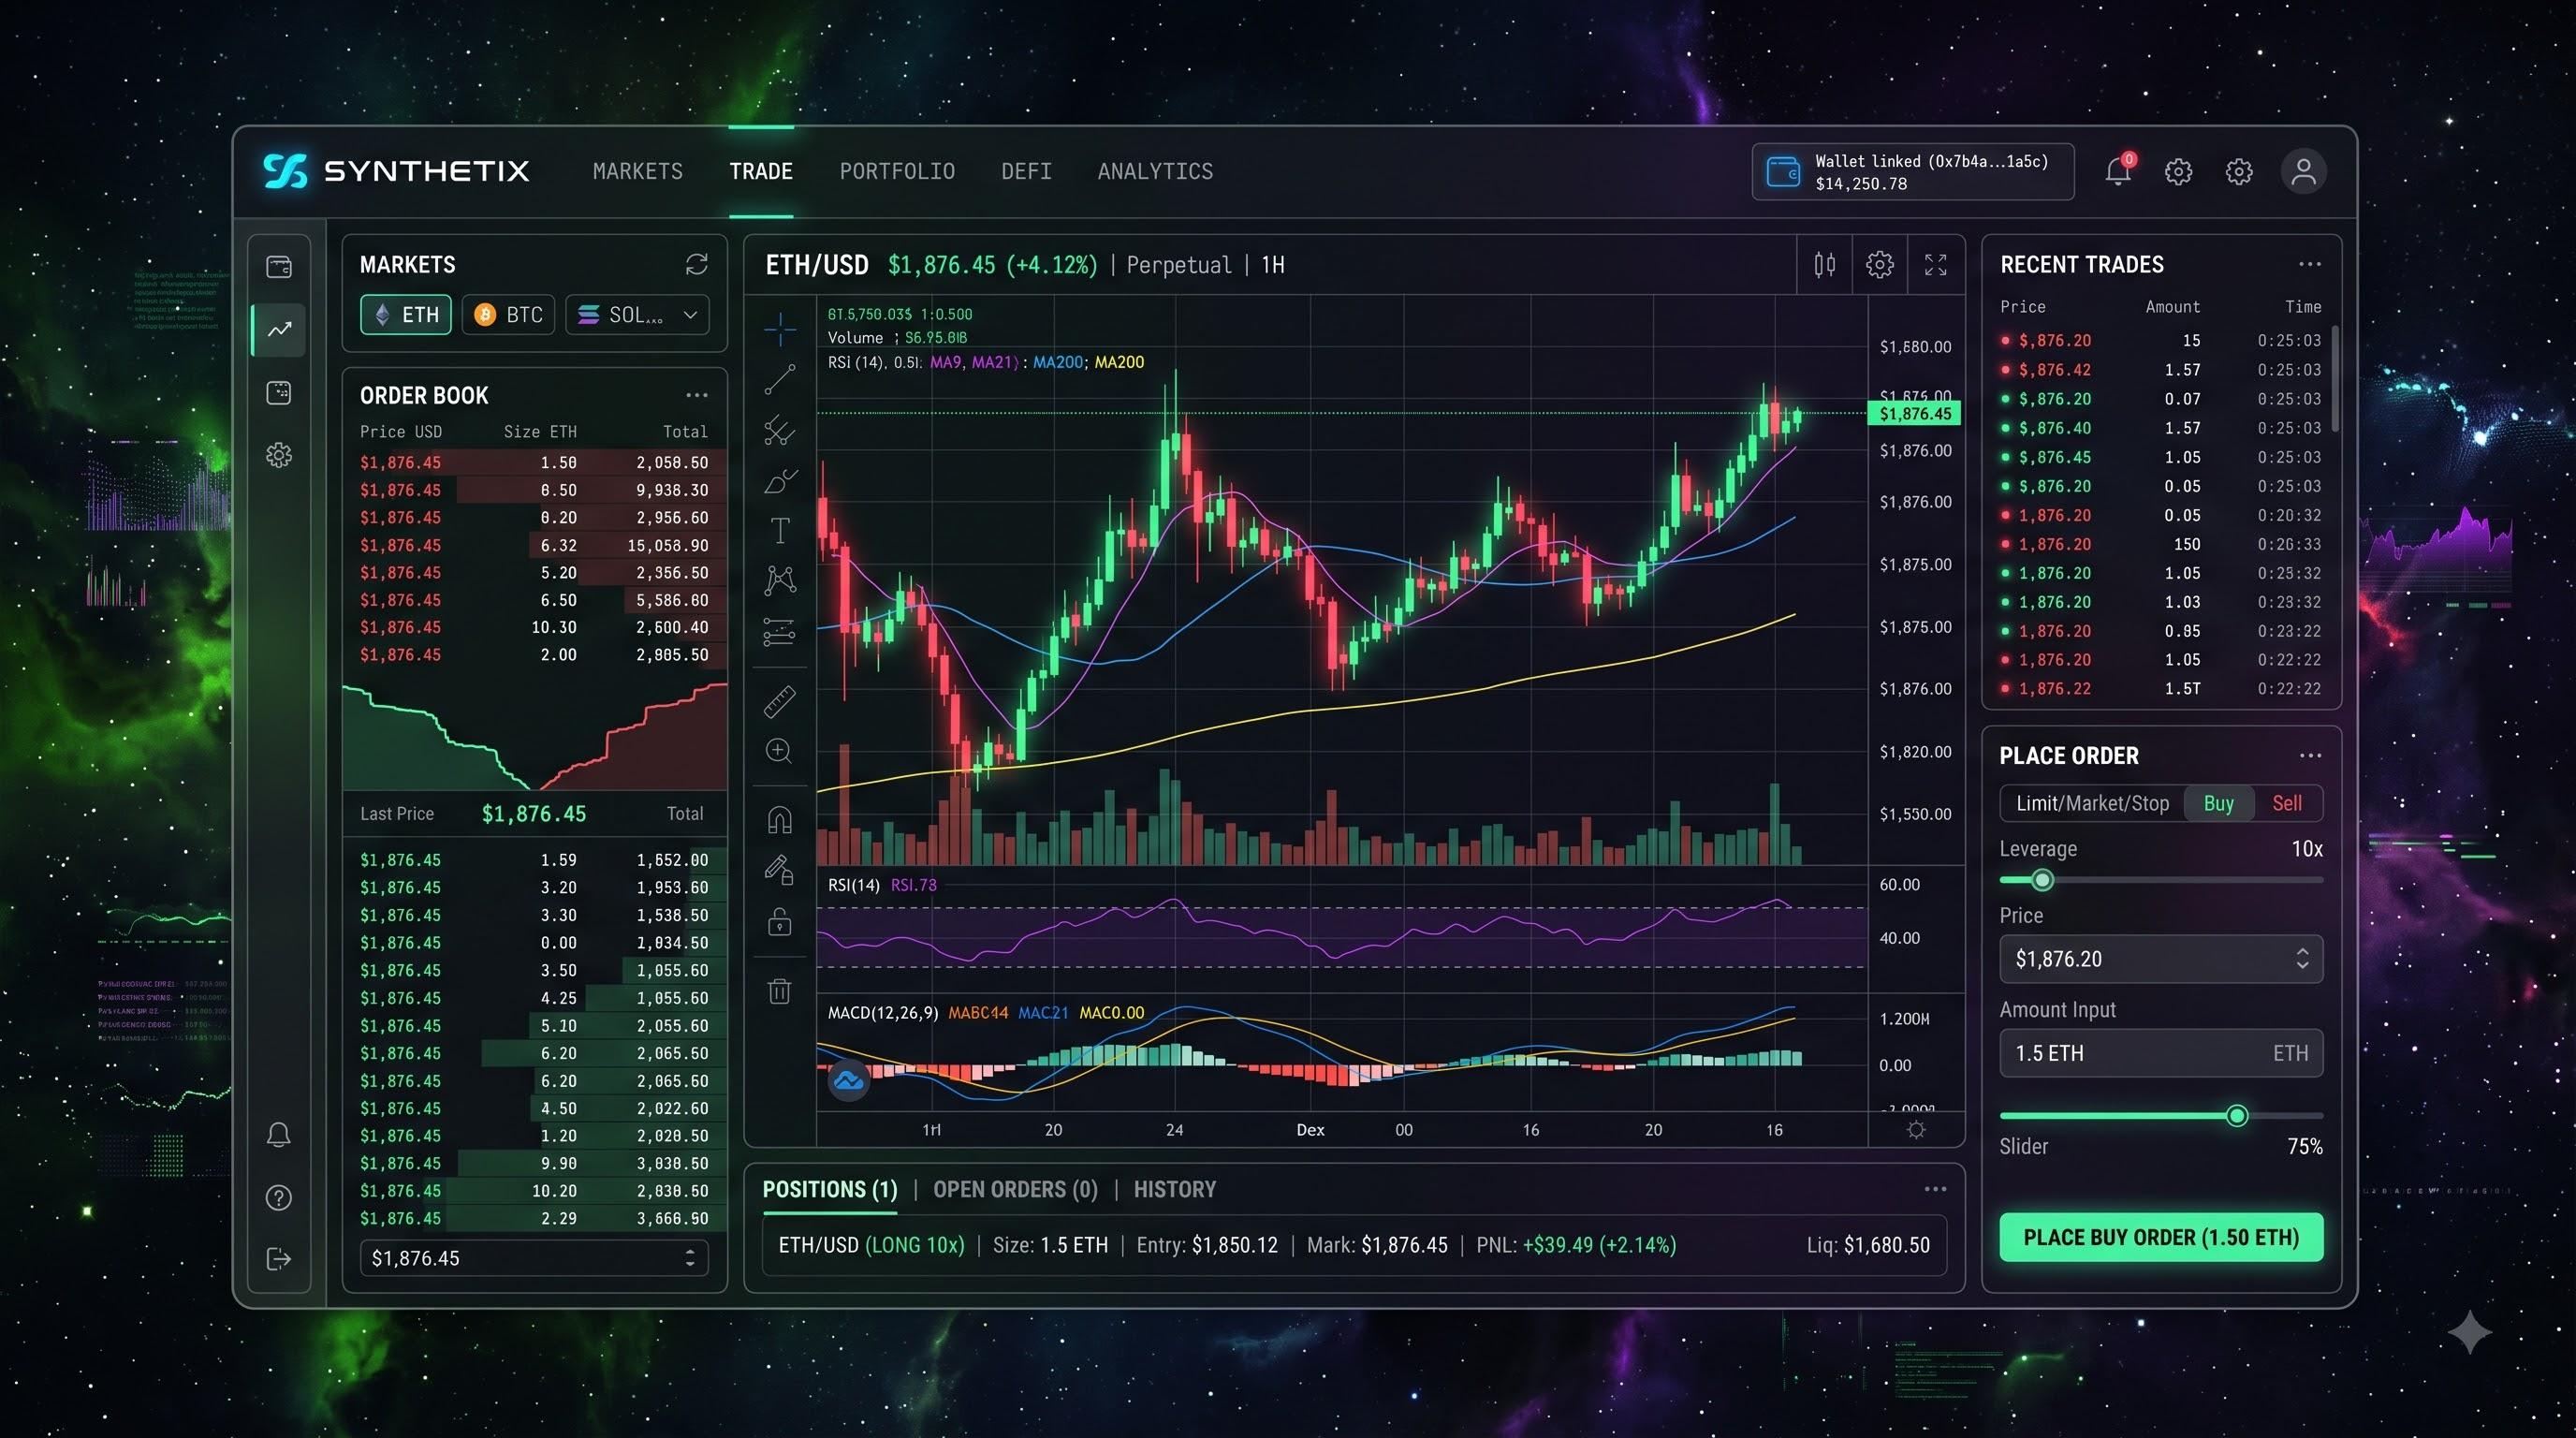2576x1438 pixels.
Task: Toggle the magnet snap tool
Action: (x=779, y=820)
